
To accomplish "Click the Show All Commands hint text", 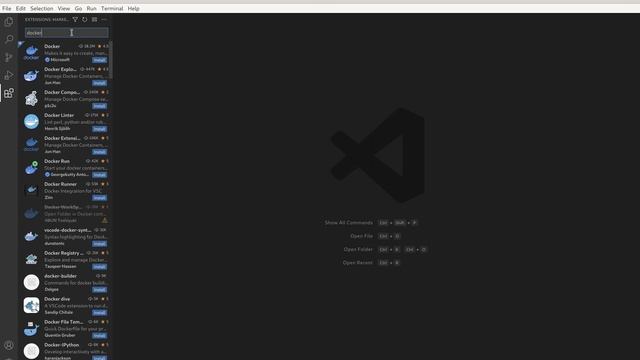I will [x=349, y=222].
